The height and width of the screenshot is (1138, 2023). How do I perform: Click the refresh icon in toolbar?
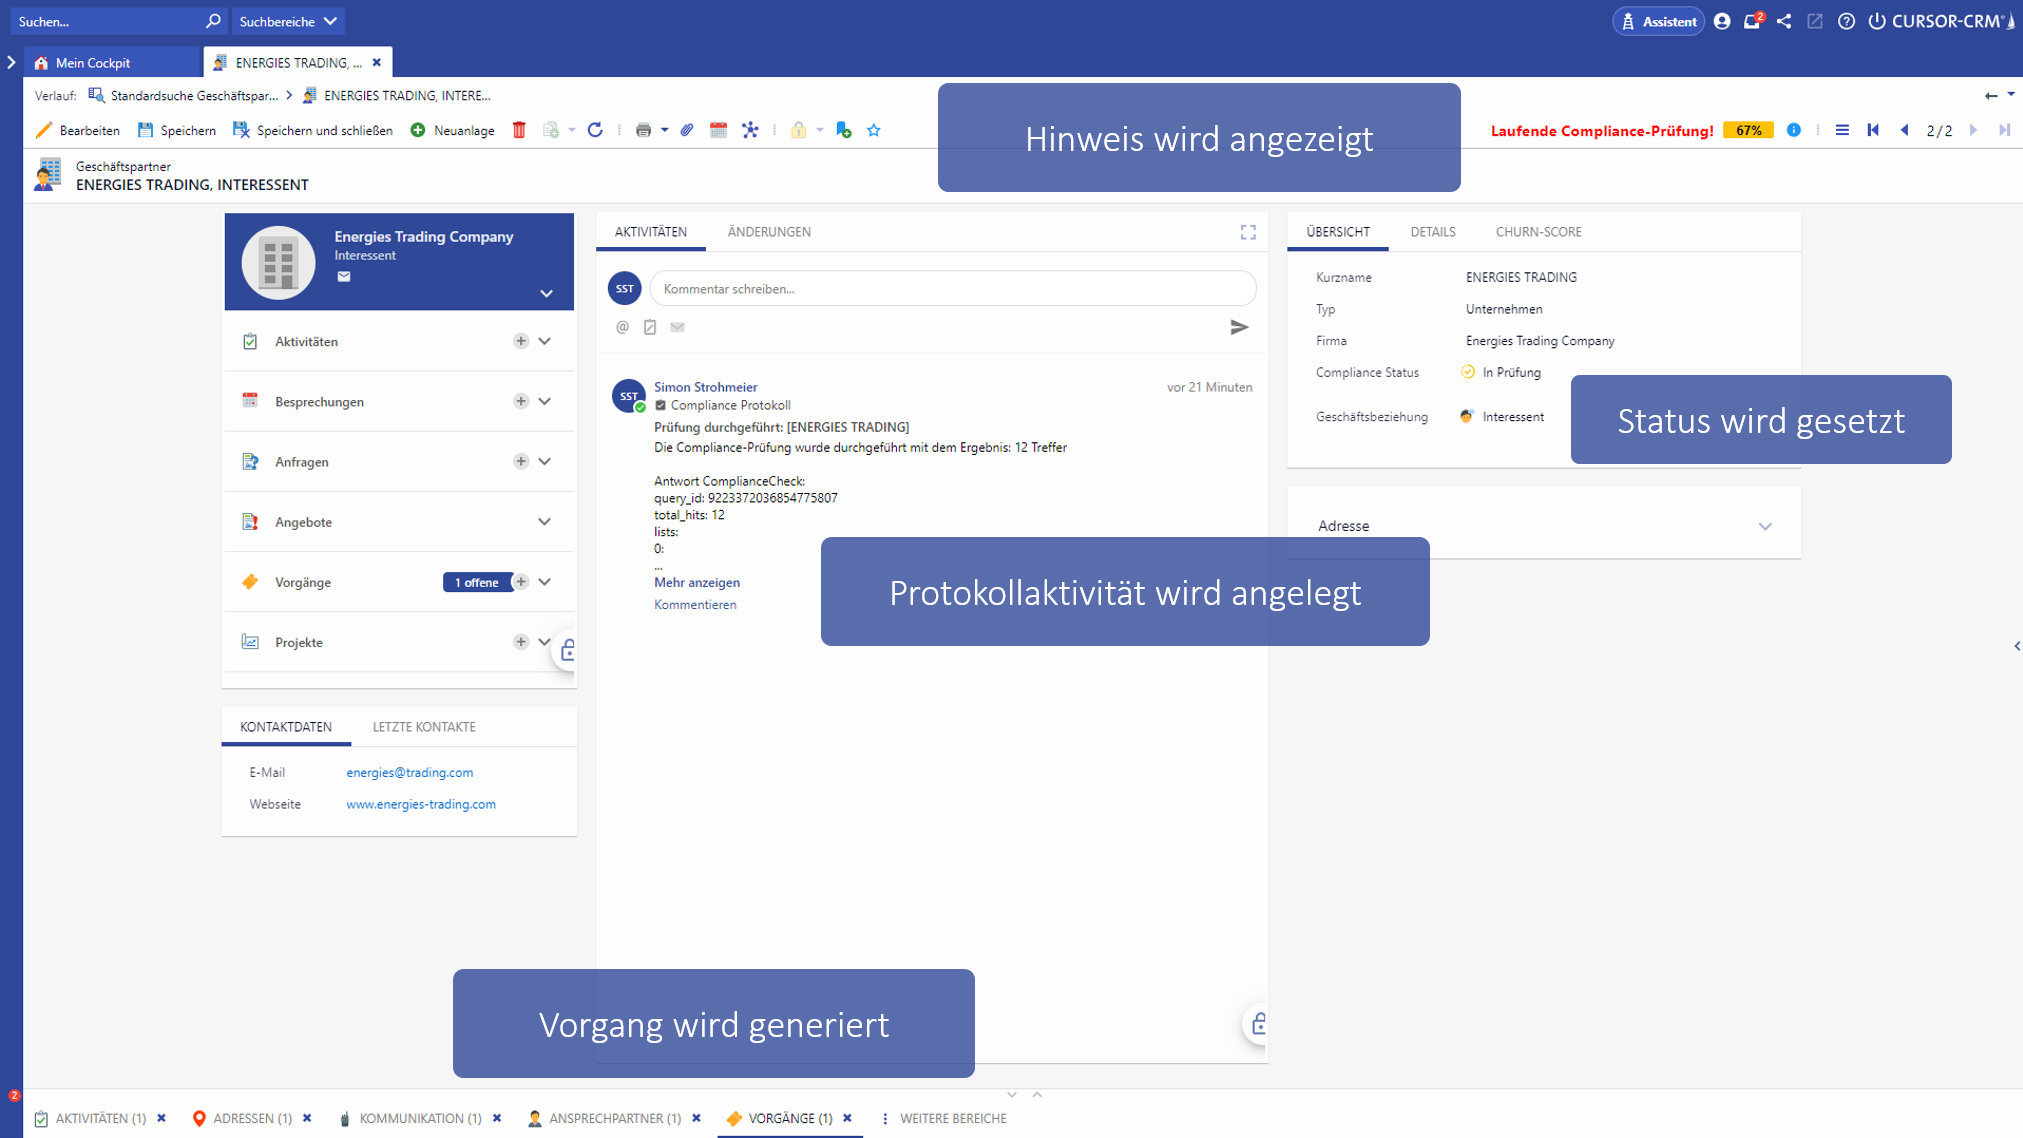click(x=595, y=130)
